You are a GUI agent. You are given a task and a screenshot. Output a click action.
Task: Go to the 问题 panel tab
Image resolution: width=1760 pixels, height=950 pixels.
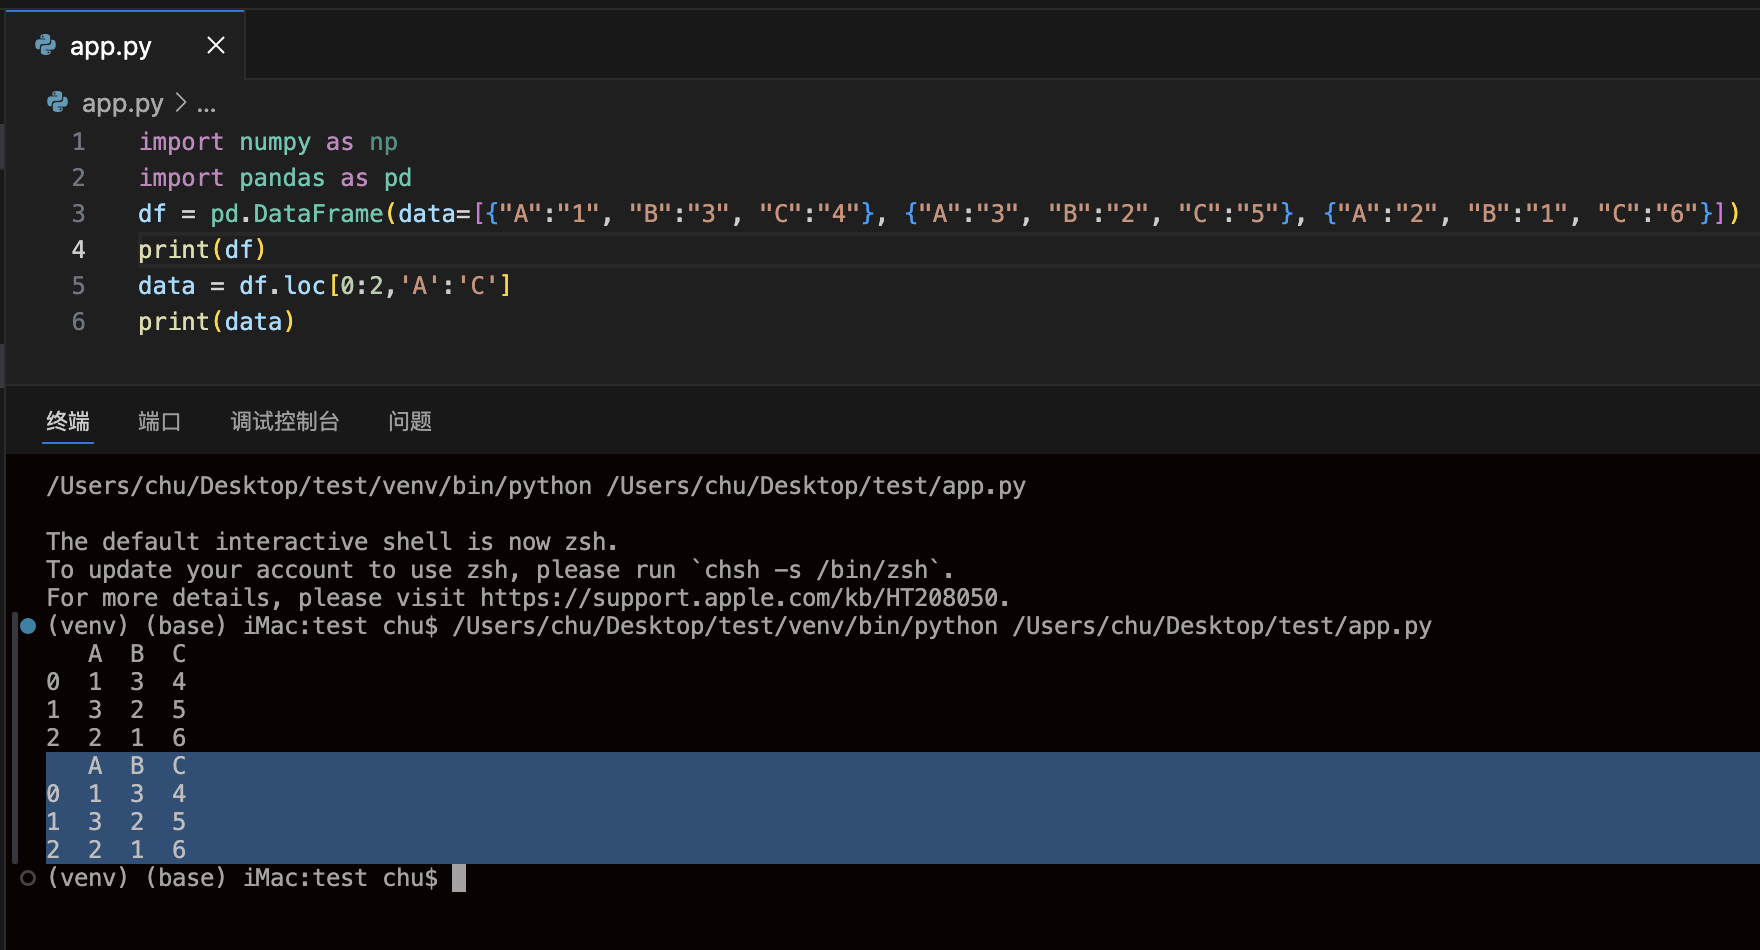click(x=410, y=421)
